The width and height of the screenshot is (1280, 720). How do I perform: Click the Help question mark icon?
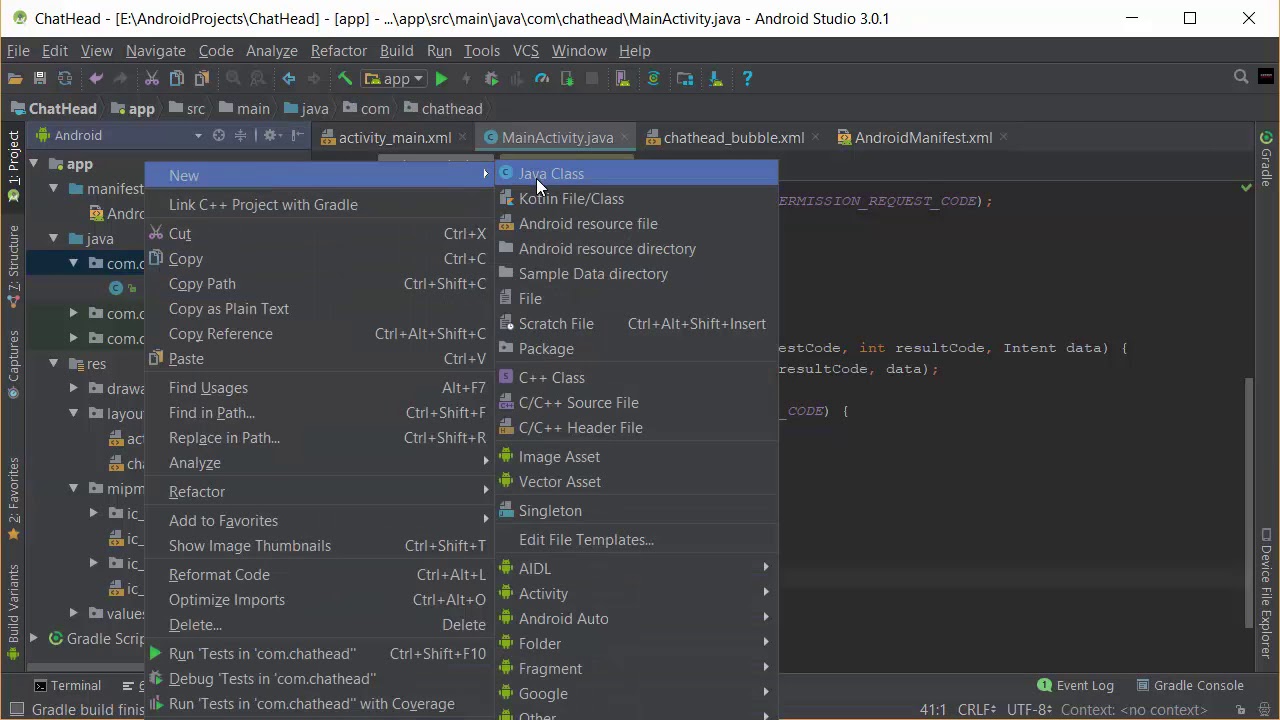747,78
